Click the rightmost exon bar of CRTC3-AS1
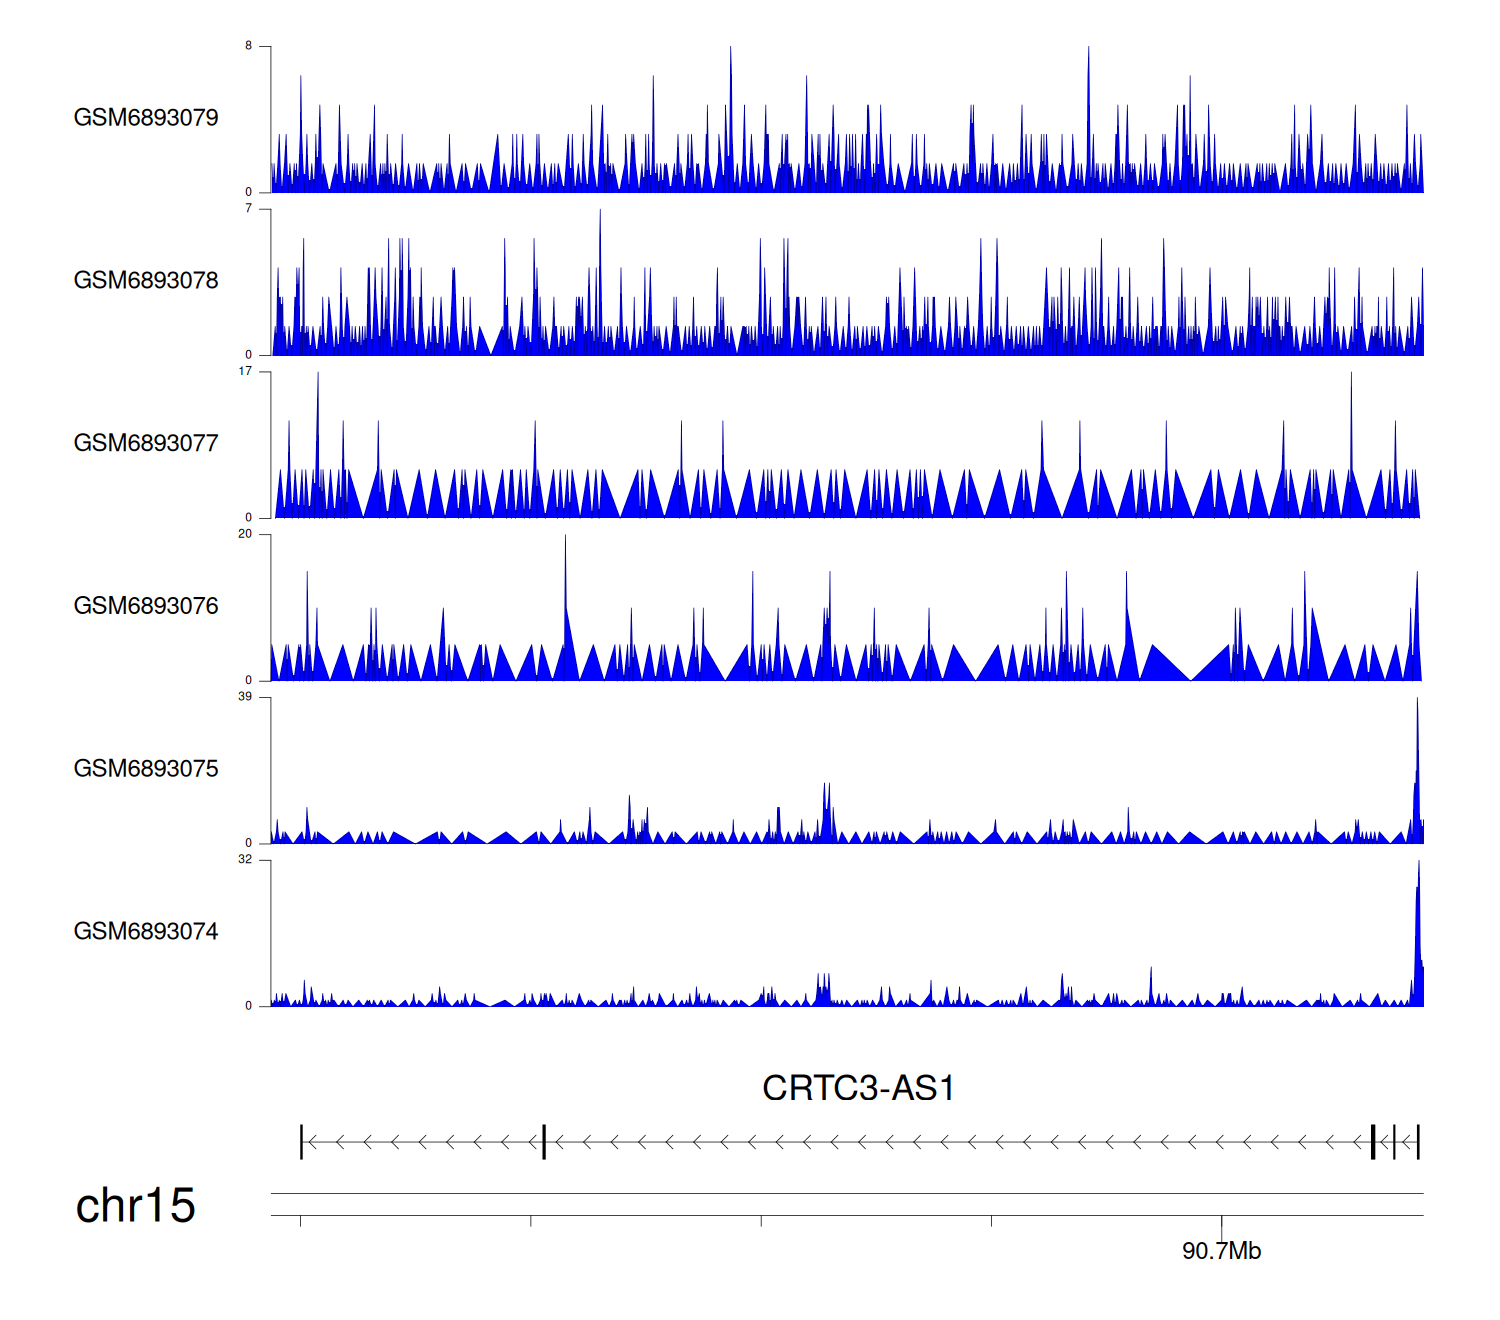This screenshot has height=1320, width=1500. 1418,1142
